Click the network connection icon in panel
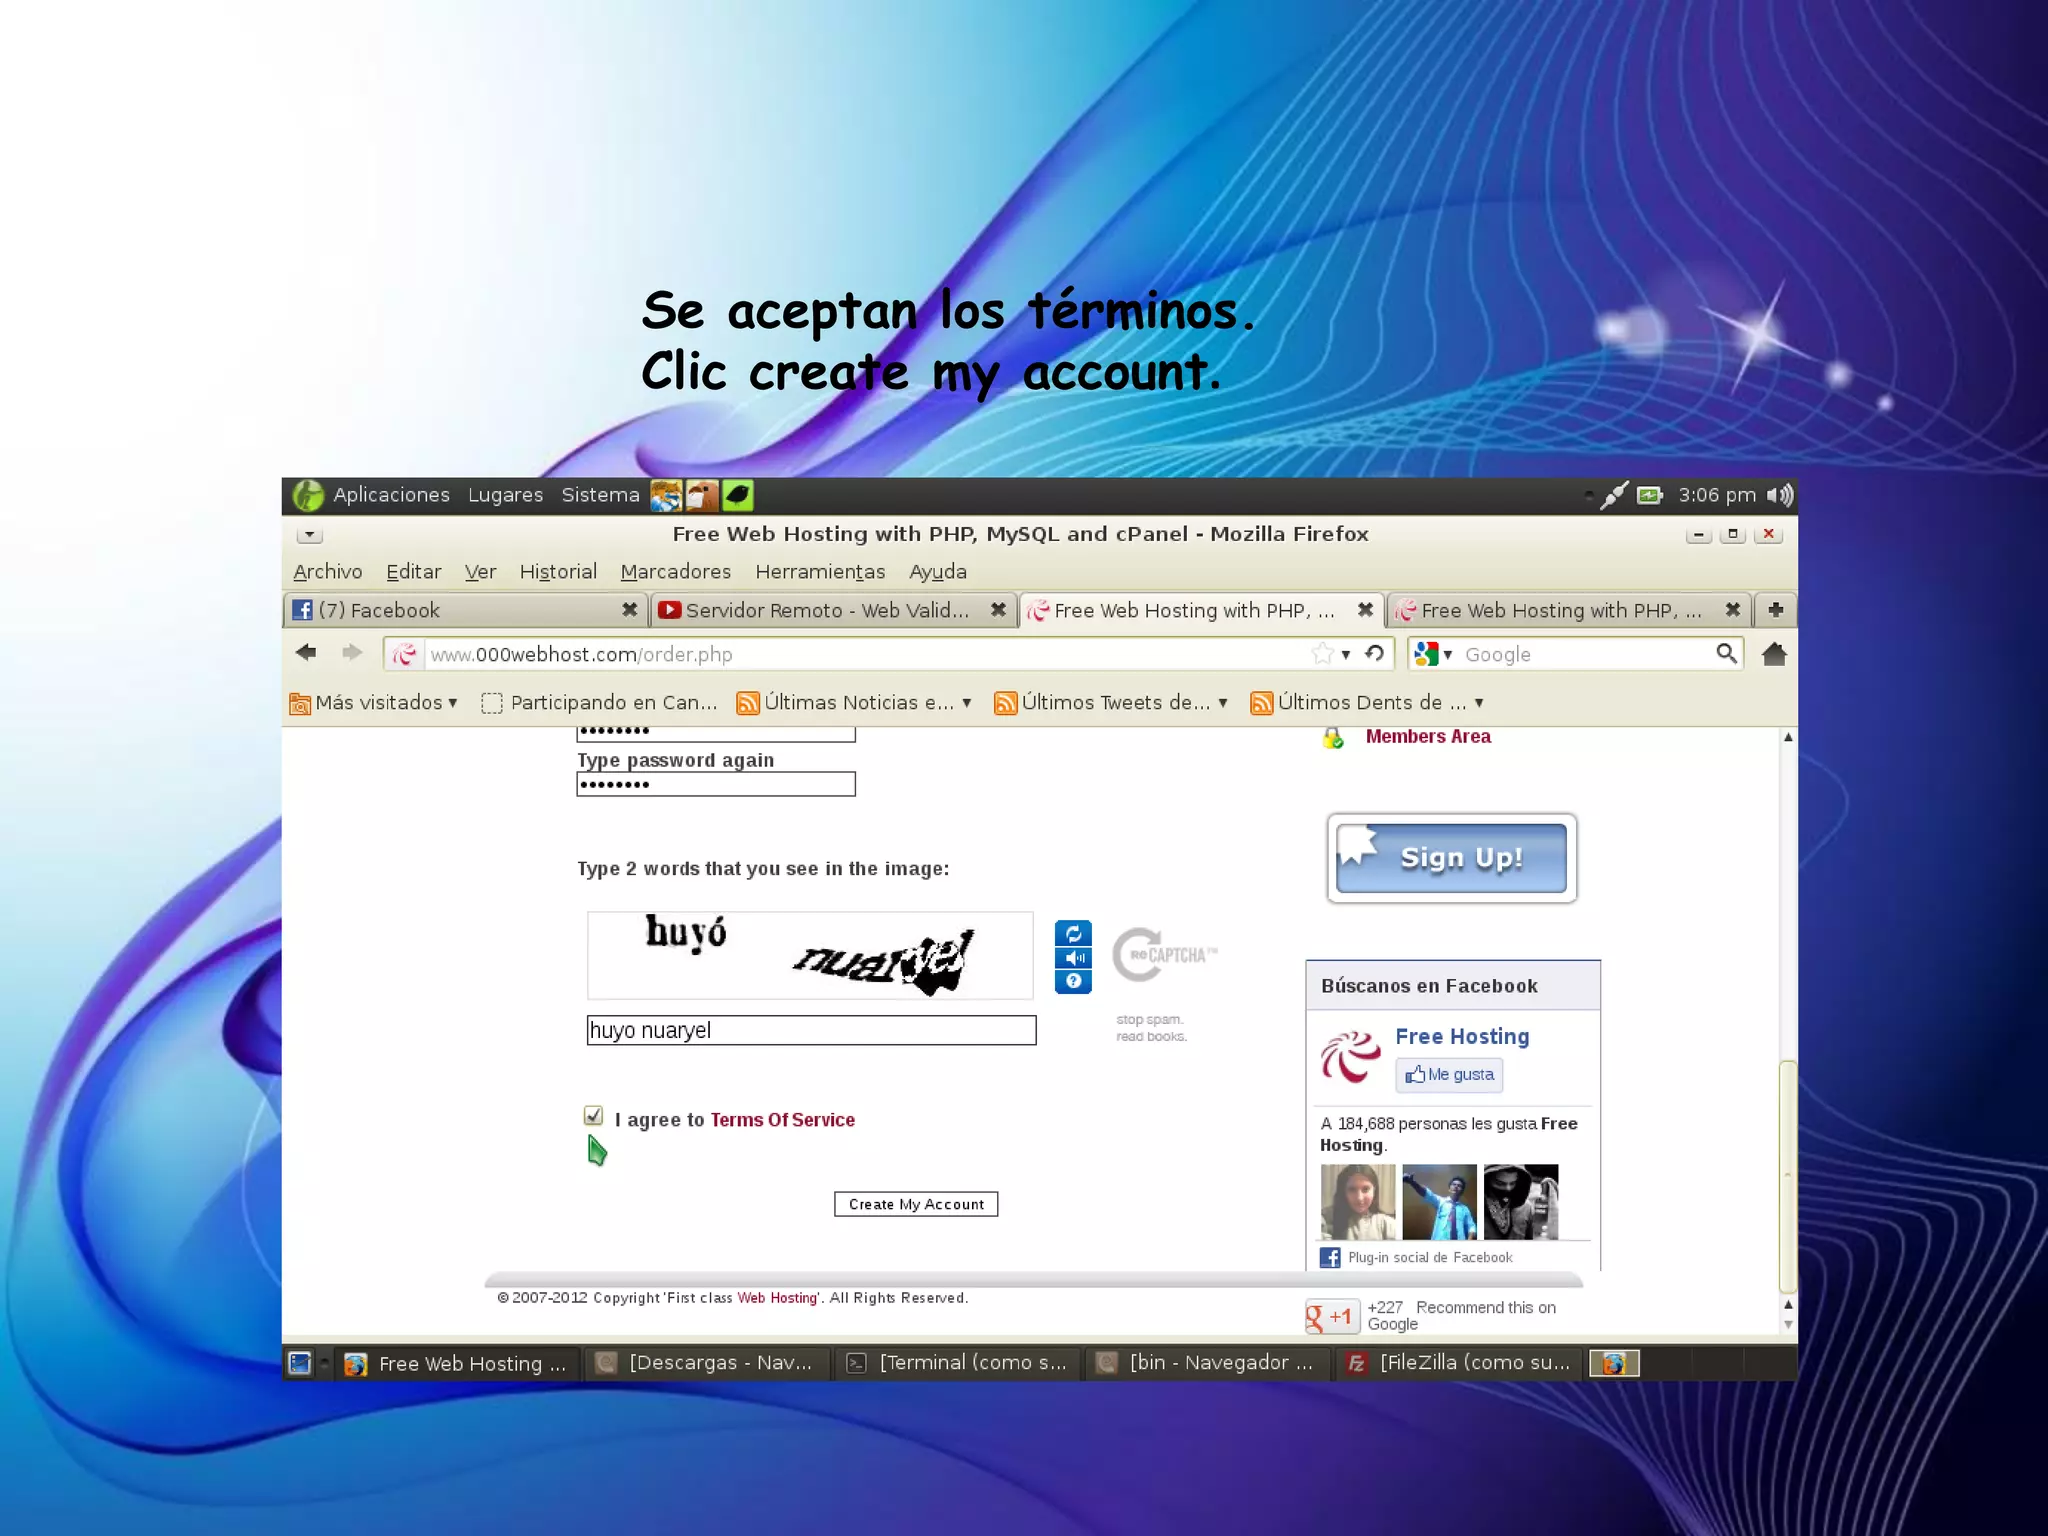Viewport: 2048px width, 1536px height. coord(1613,495)
